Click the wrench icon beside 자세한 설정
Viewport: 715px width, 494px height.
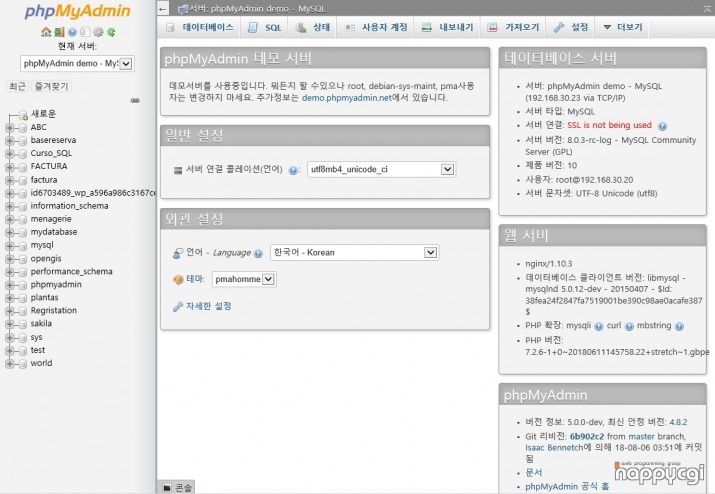(178, 307)
